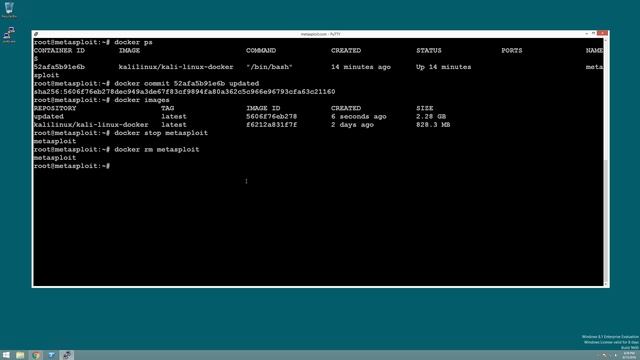Click the taskbar clock and date
The image size is (640, 360).
[x=629, y=355]
